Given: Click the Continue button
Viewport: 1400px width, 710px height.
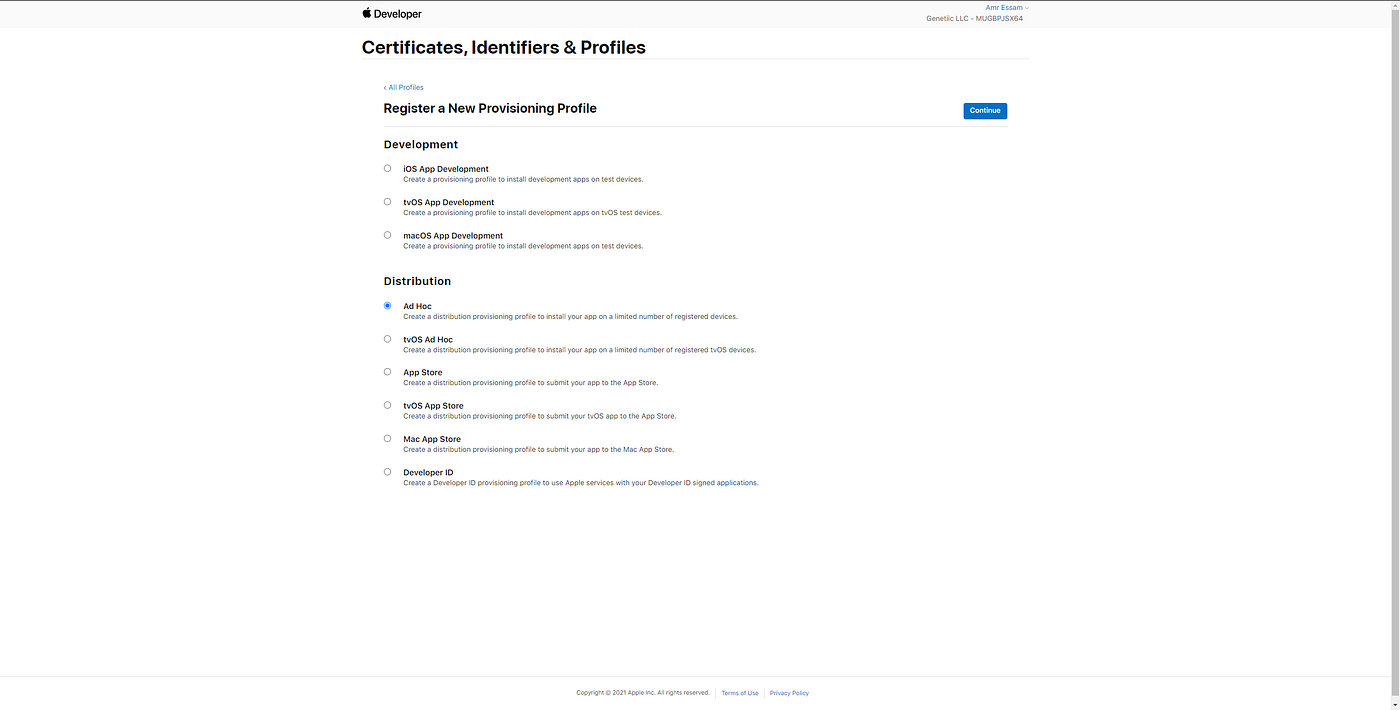Looking at the screenshot, I should (985, 110).
